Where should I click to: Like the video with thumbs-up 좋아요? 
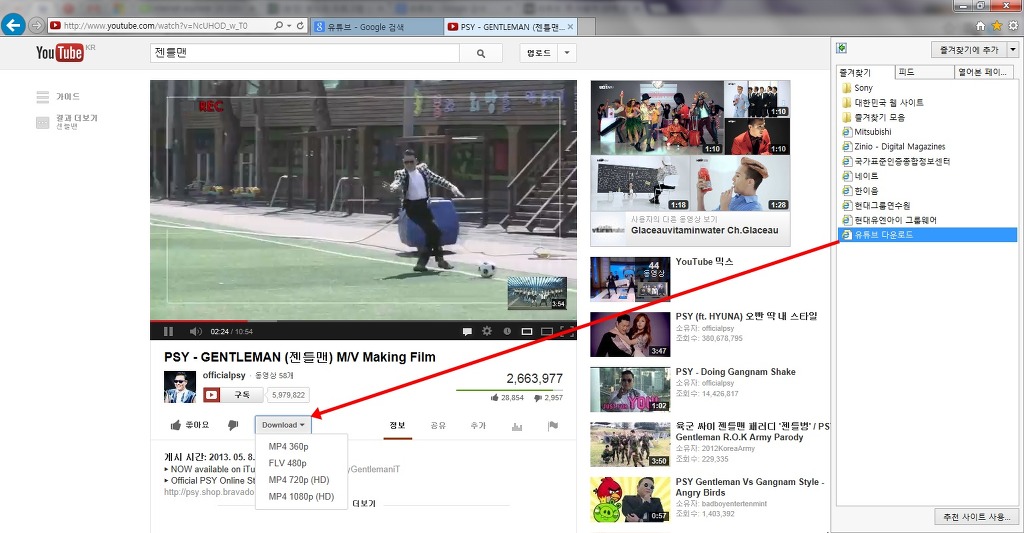pyautogui.click(x=189, y=425)
